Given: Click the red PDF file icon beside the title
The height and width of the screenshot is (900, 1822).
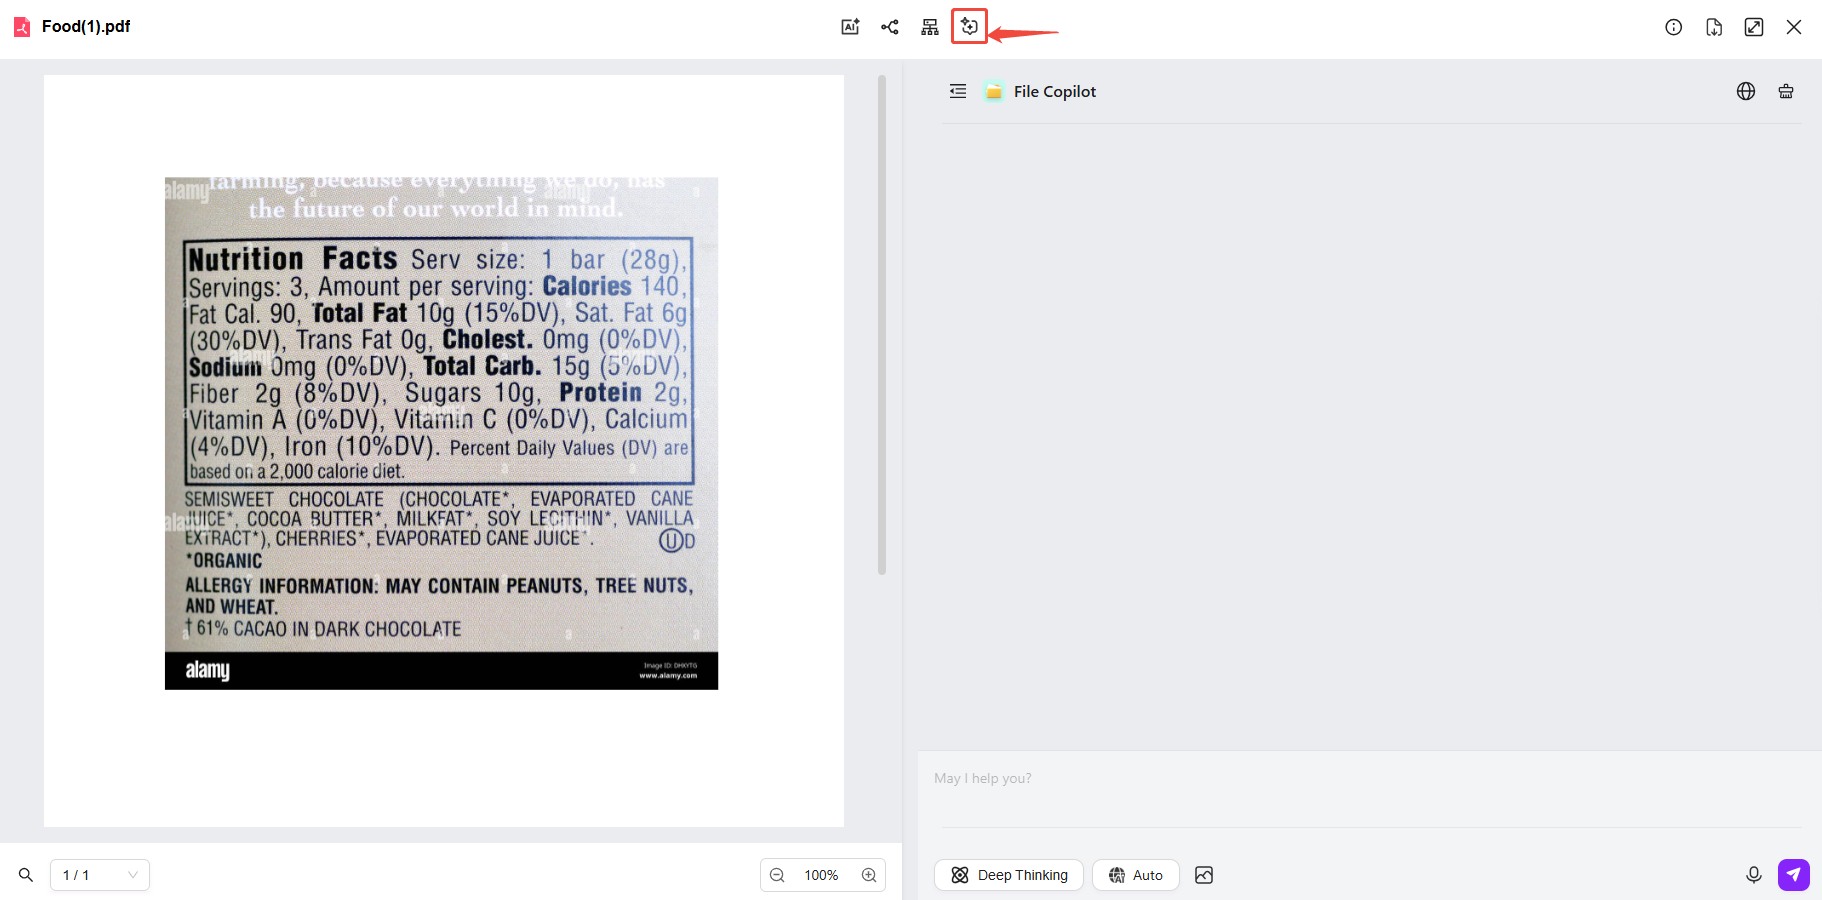Looking at the screenshot, I should (x=22, y=27).
